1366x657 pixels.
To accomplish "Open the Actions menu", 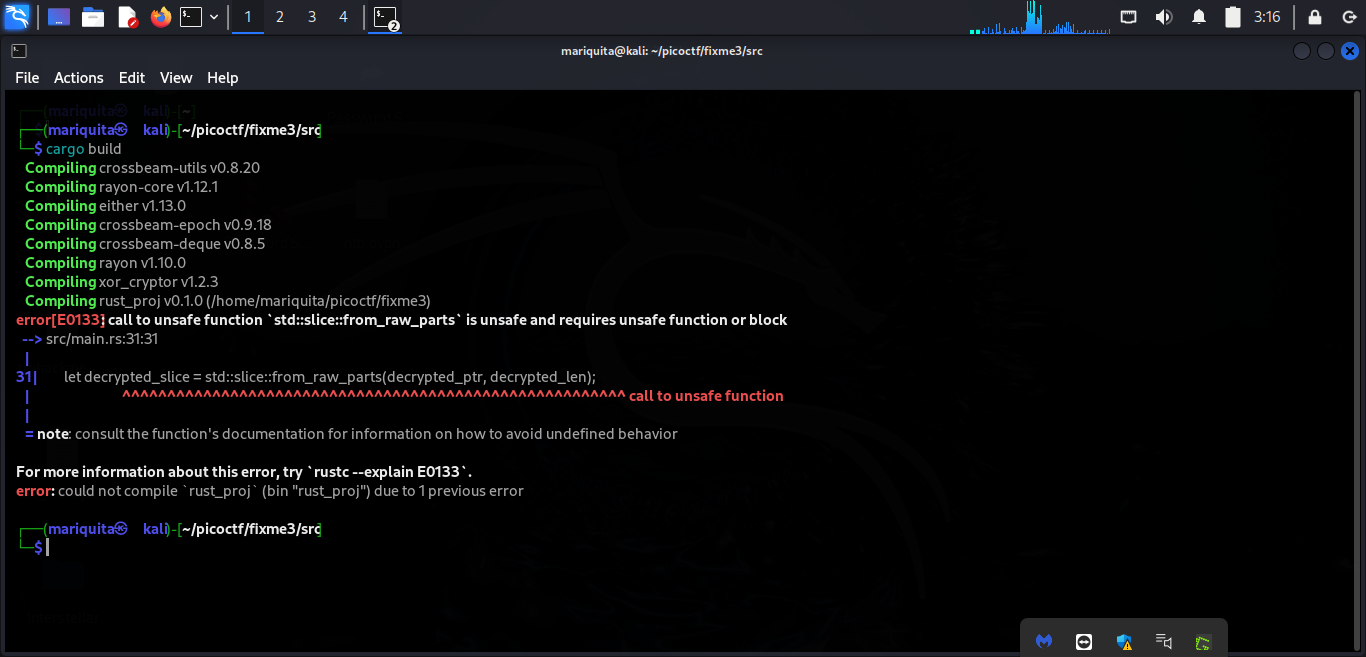I will pos(78,77).
